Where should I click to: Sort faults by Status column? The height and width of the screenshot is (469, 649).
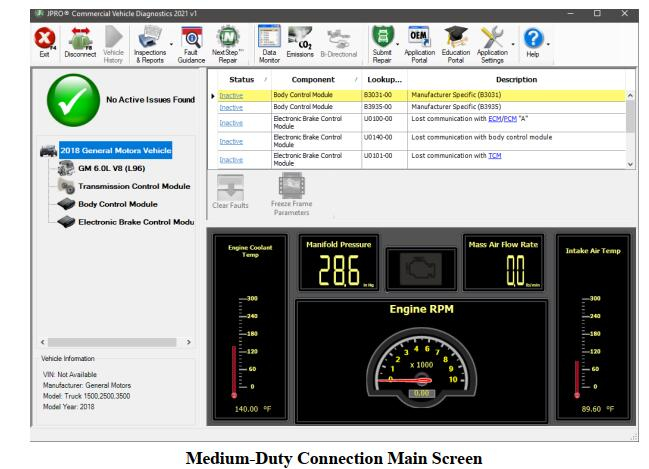[241, 79]
